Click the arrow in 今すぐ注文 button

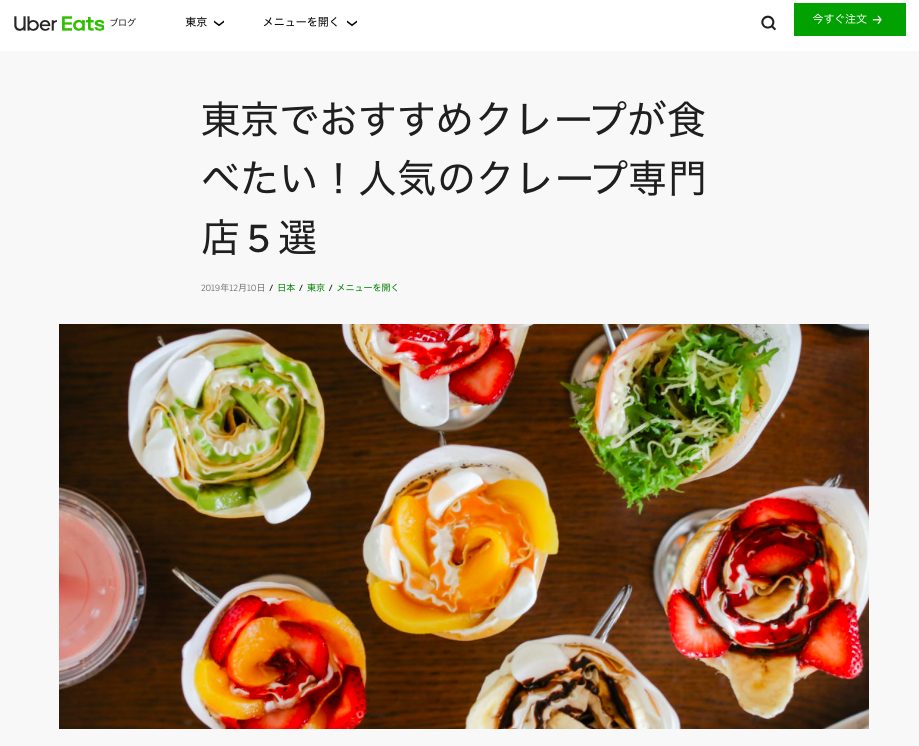(877, 20)
